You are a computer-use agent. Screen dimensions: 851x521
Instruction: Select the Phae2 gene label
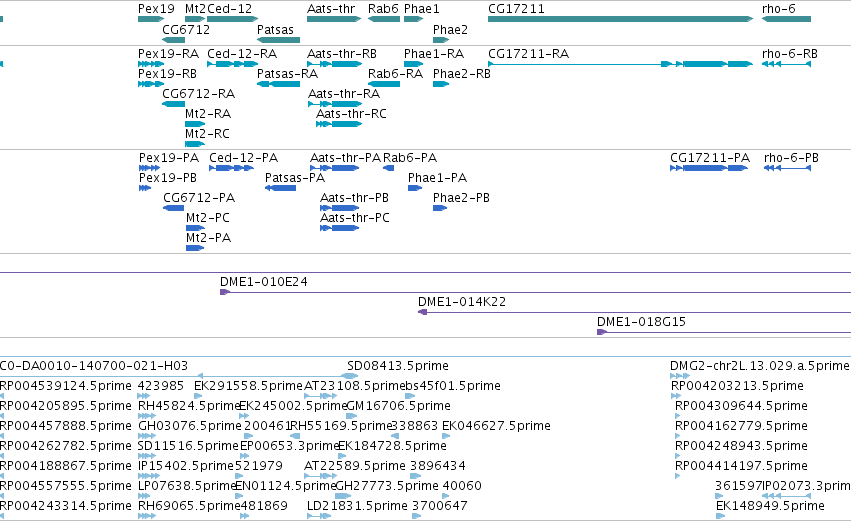pyautogui.click(x=450, y=29)
